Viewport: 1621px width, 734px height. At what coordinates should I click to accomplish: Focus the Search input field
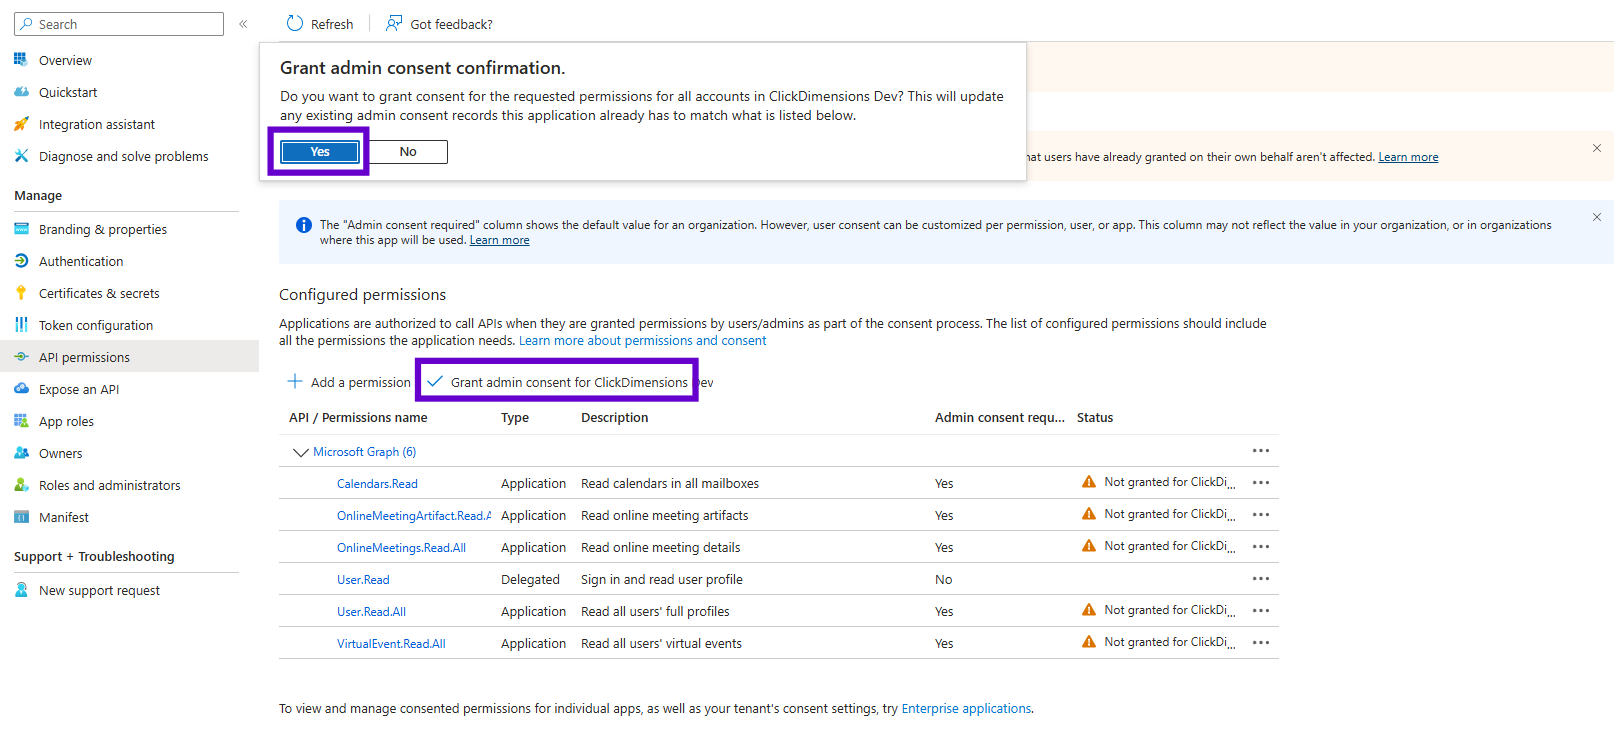(119, 24)
